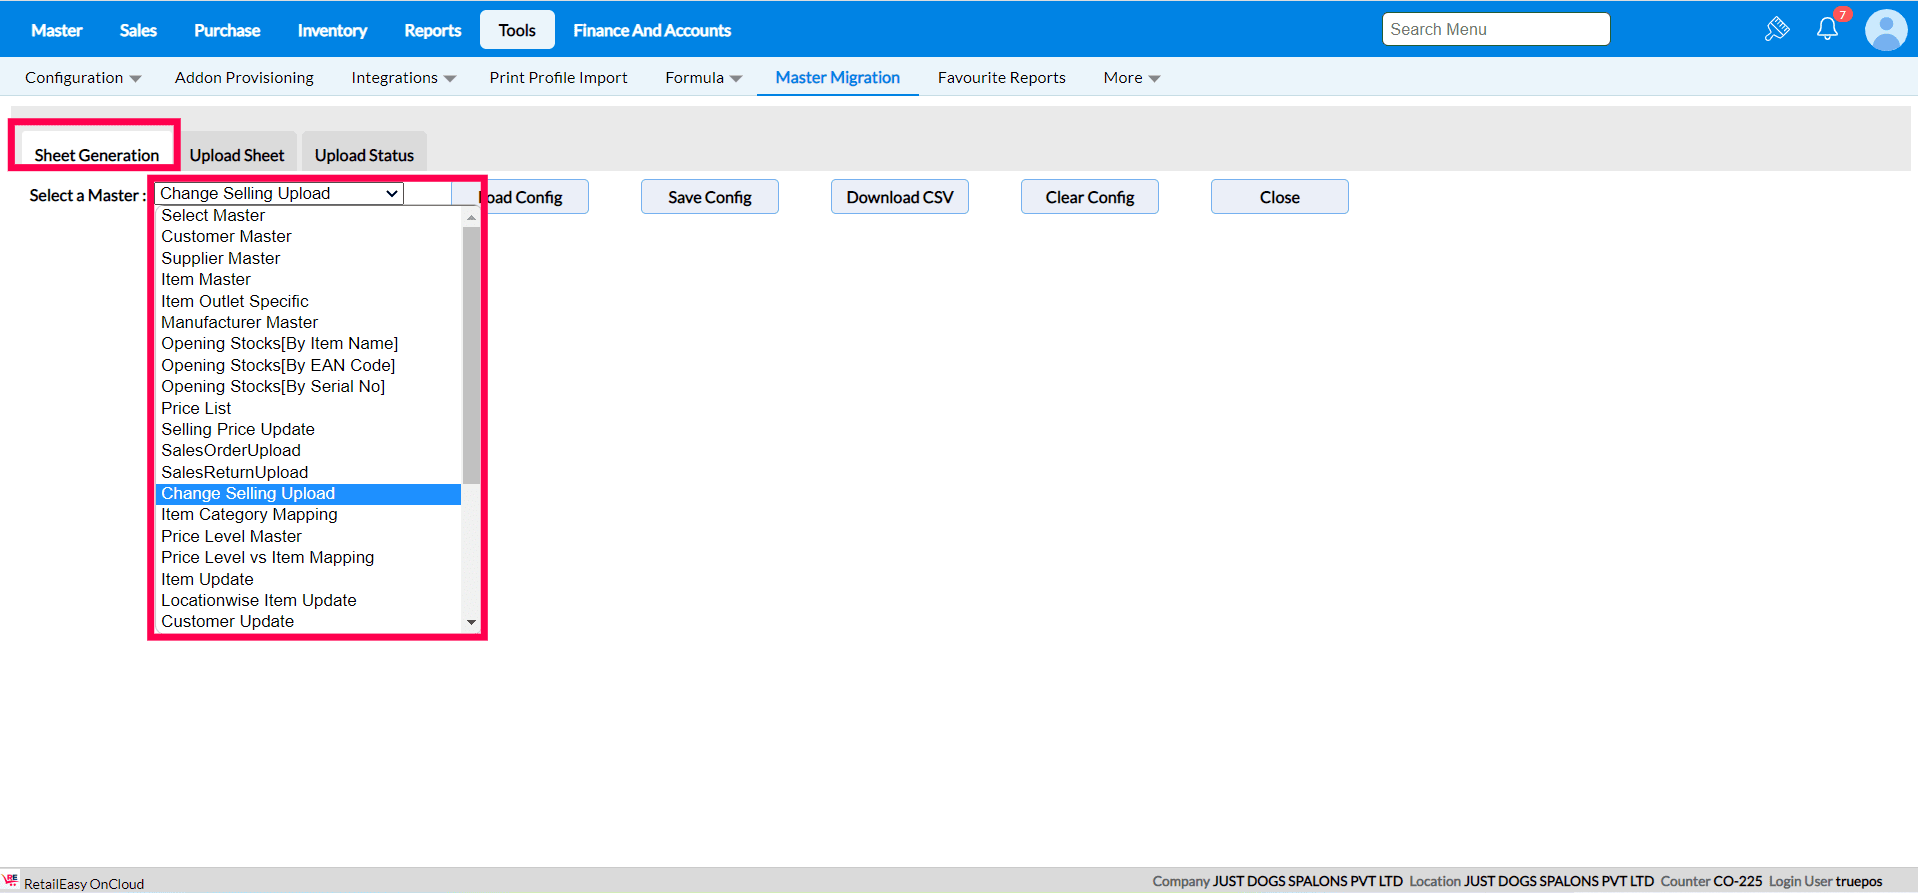Open Favourite Reports

[x=1001, y=78]
